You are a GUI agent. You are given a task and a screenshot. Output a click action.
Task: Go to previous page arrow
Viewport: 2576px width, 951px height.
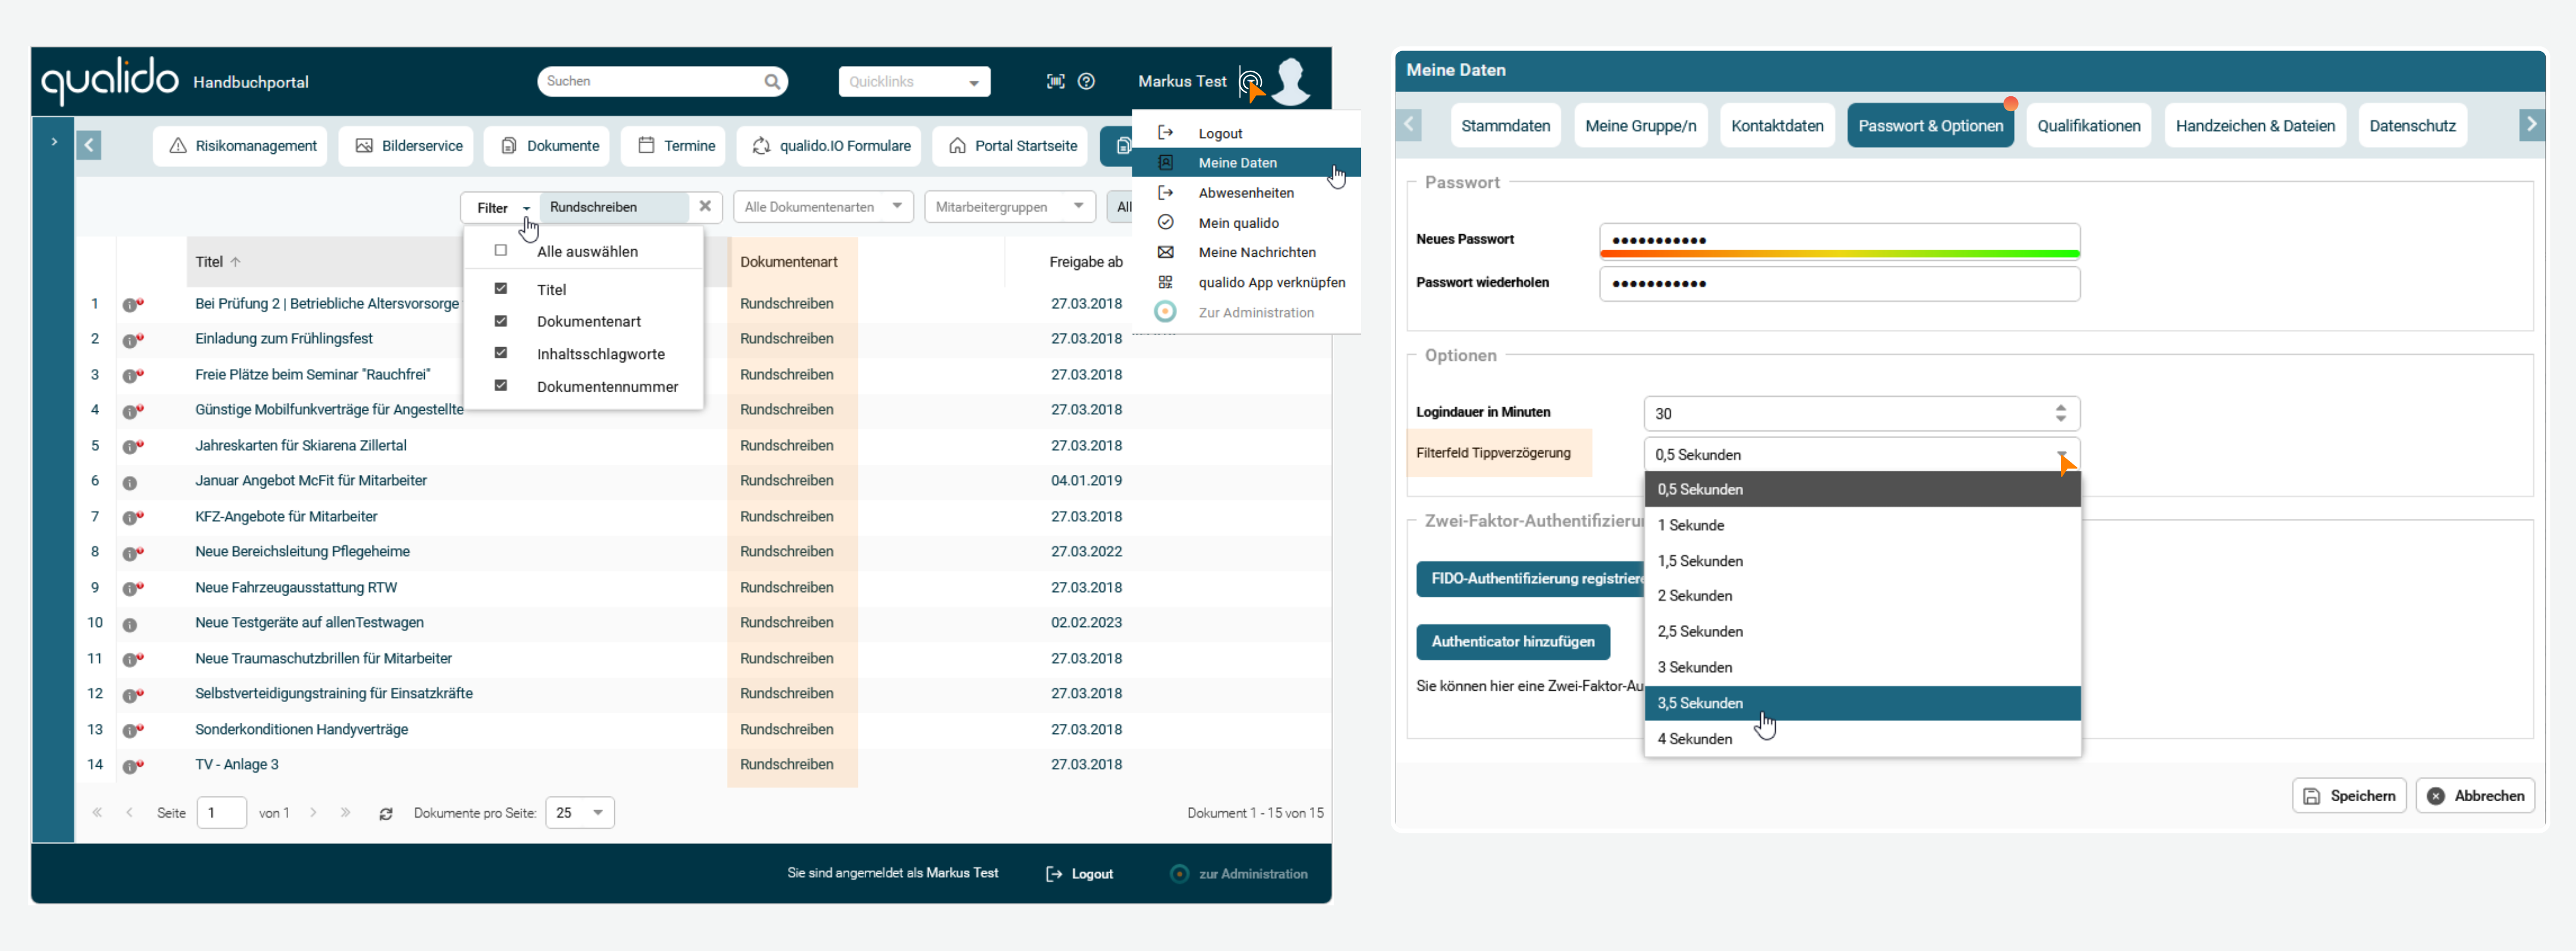point(129,812)
